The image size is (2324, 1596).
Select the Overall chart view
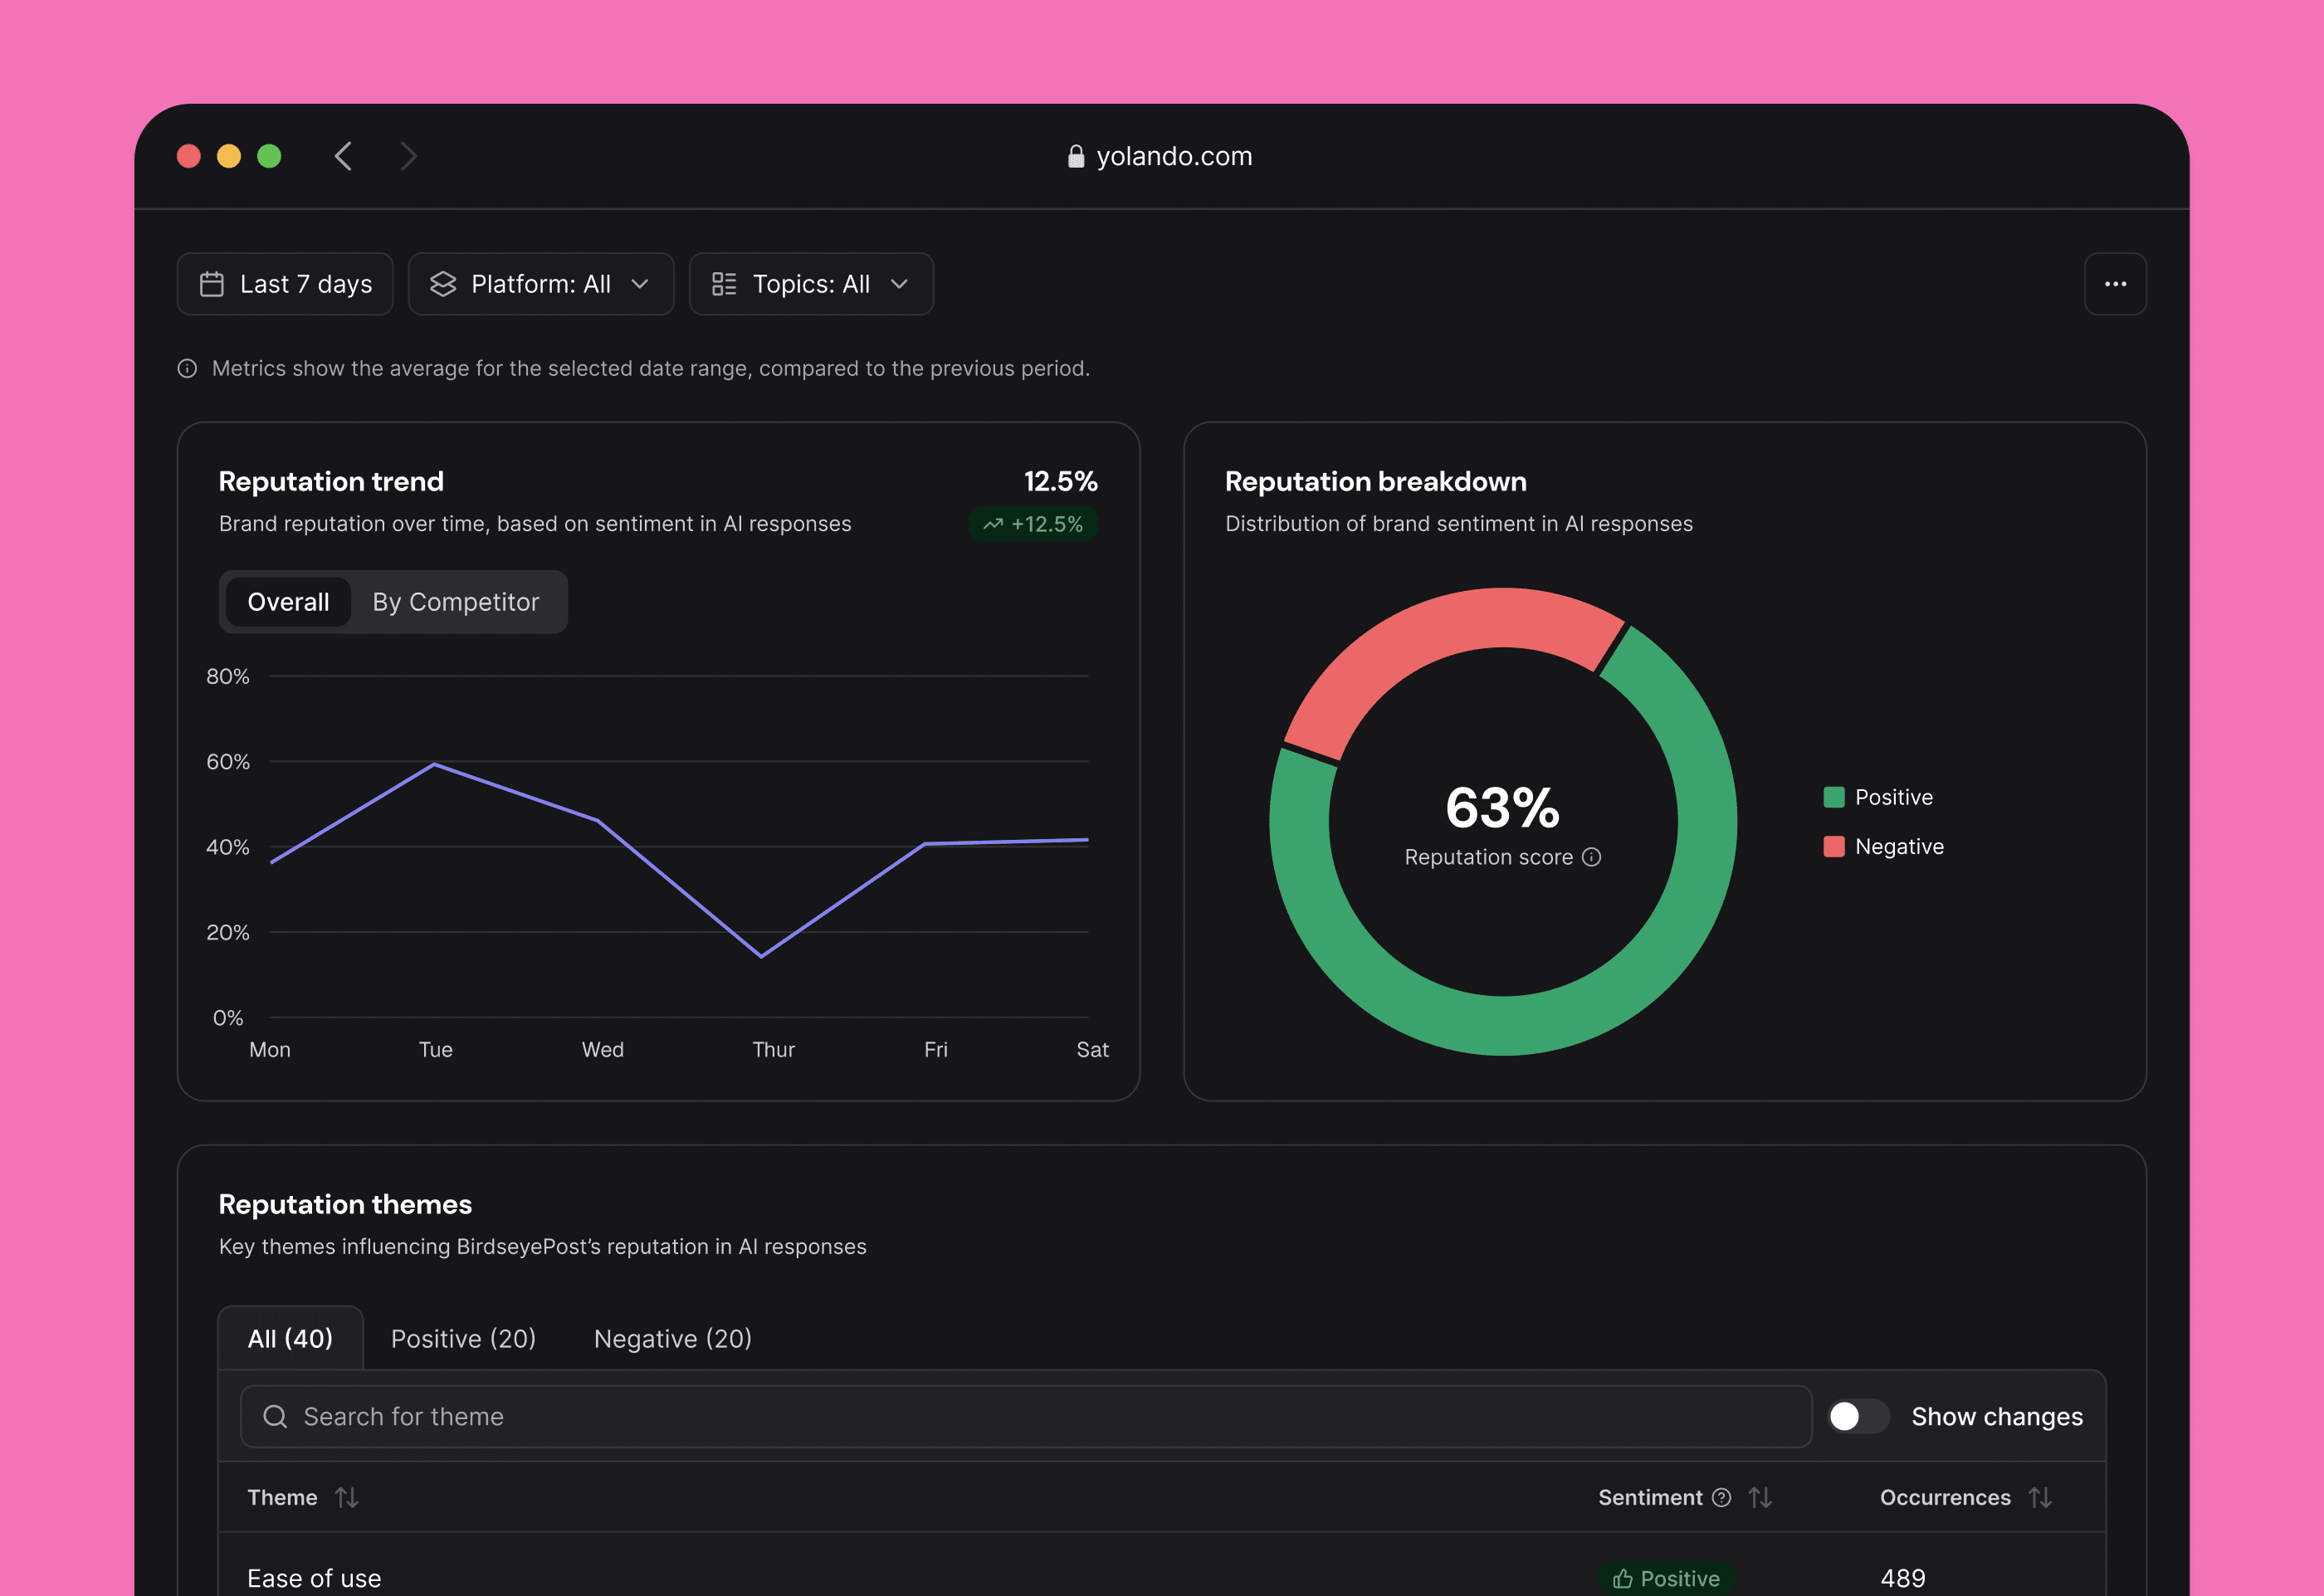pos(288,602)
